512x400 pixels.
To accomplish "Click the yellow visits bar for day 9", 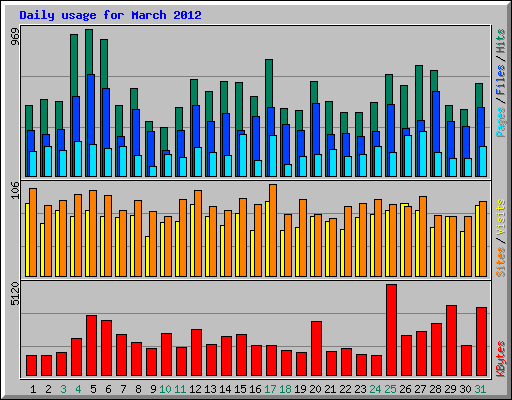I will point(147,256).
